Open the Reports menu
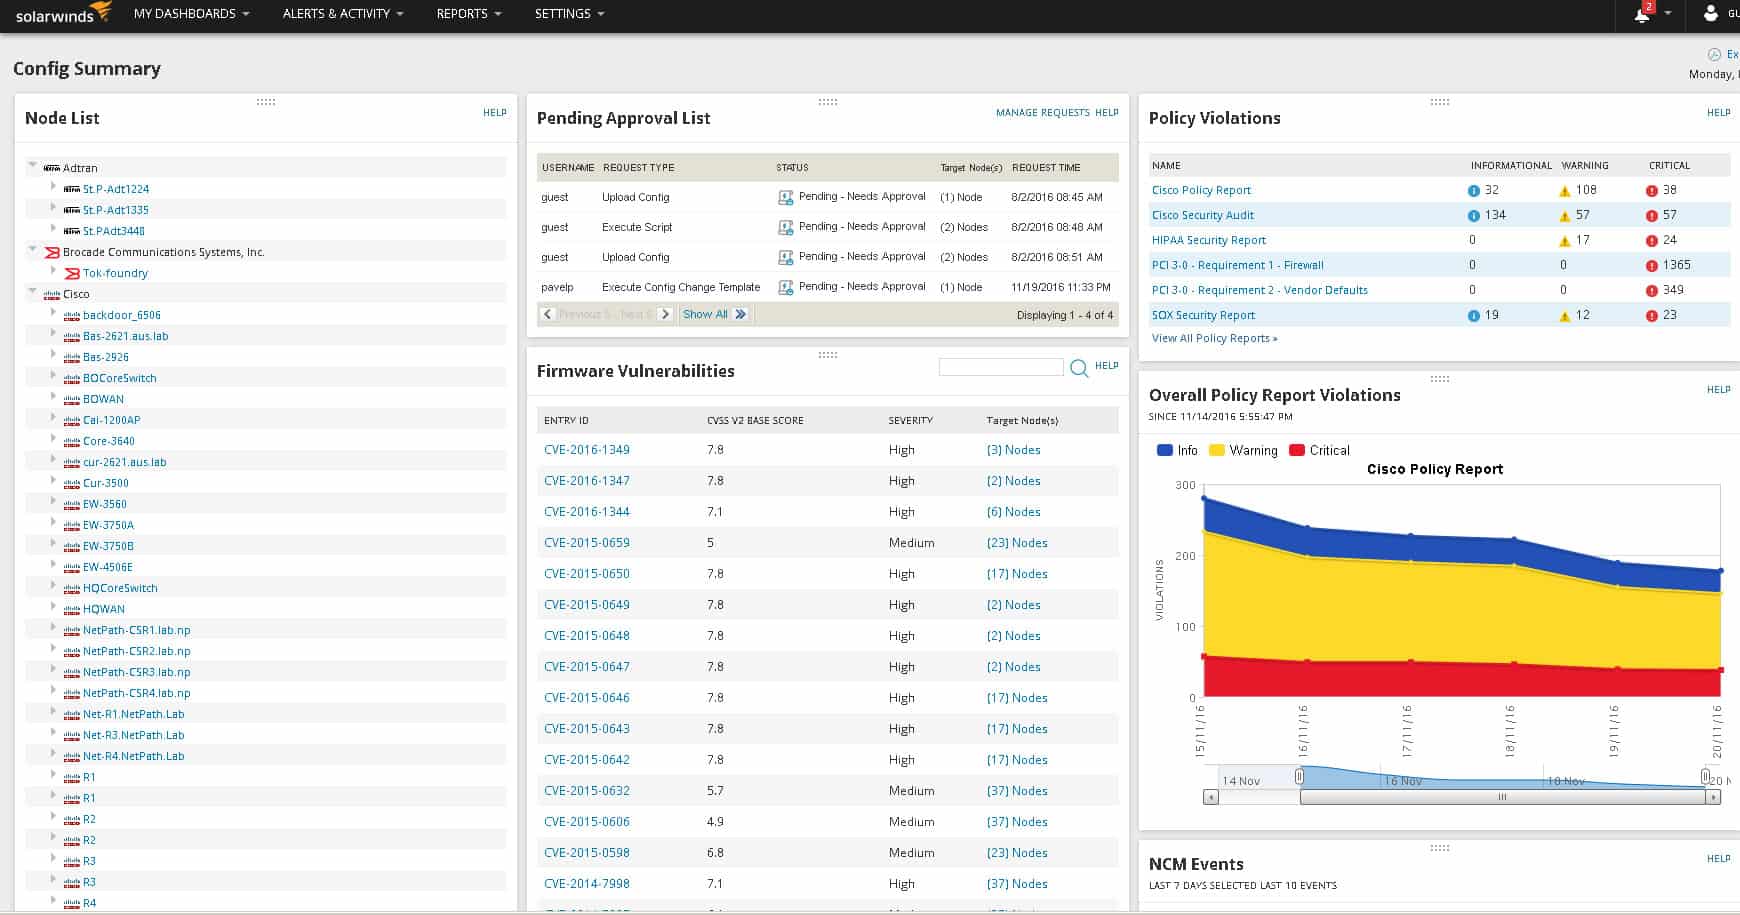1740x915 pixels. click(469, 14)
